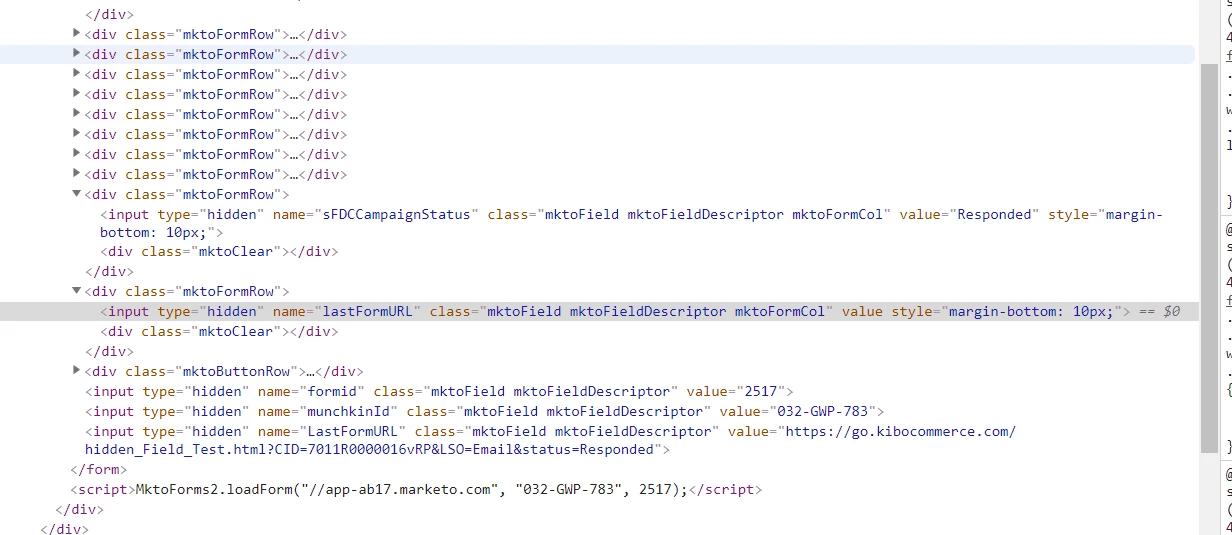The image size is (1232, 535).
Task: Collapse the mktoFormRow div containing the selected lastFormURL input
Action: point(77,291)
